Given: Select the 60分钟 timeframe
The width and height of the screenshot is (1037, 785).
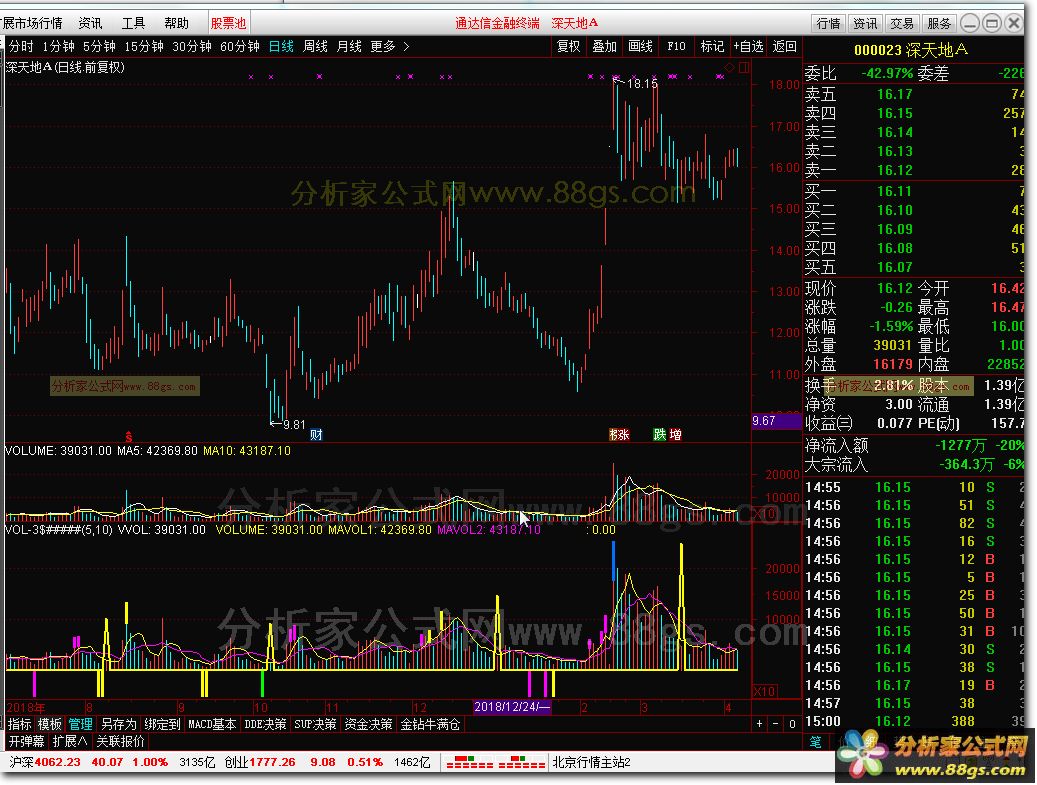Looking at the screenshot, I should [239, 46].
